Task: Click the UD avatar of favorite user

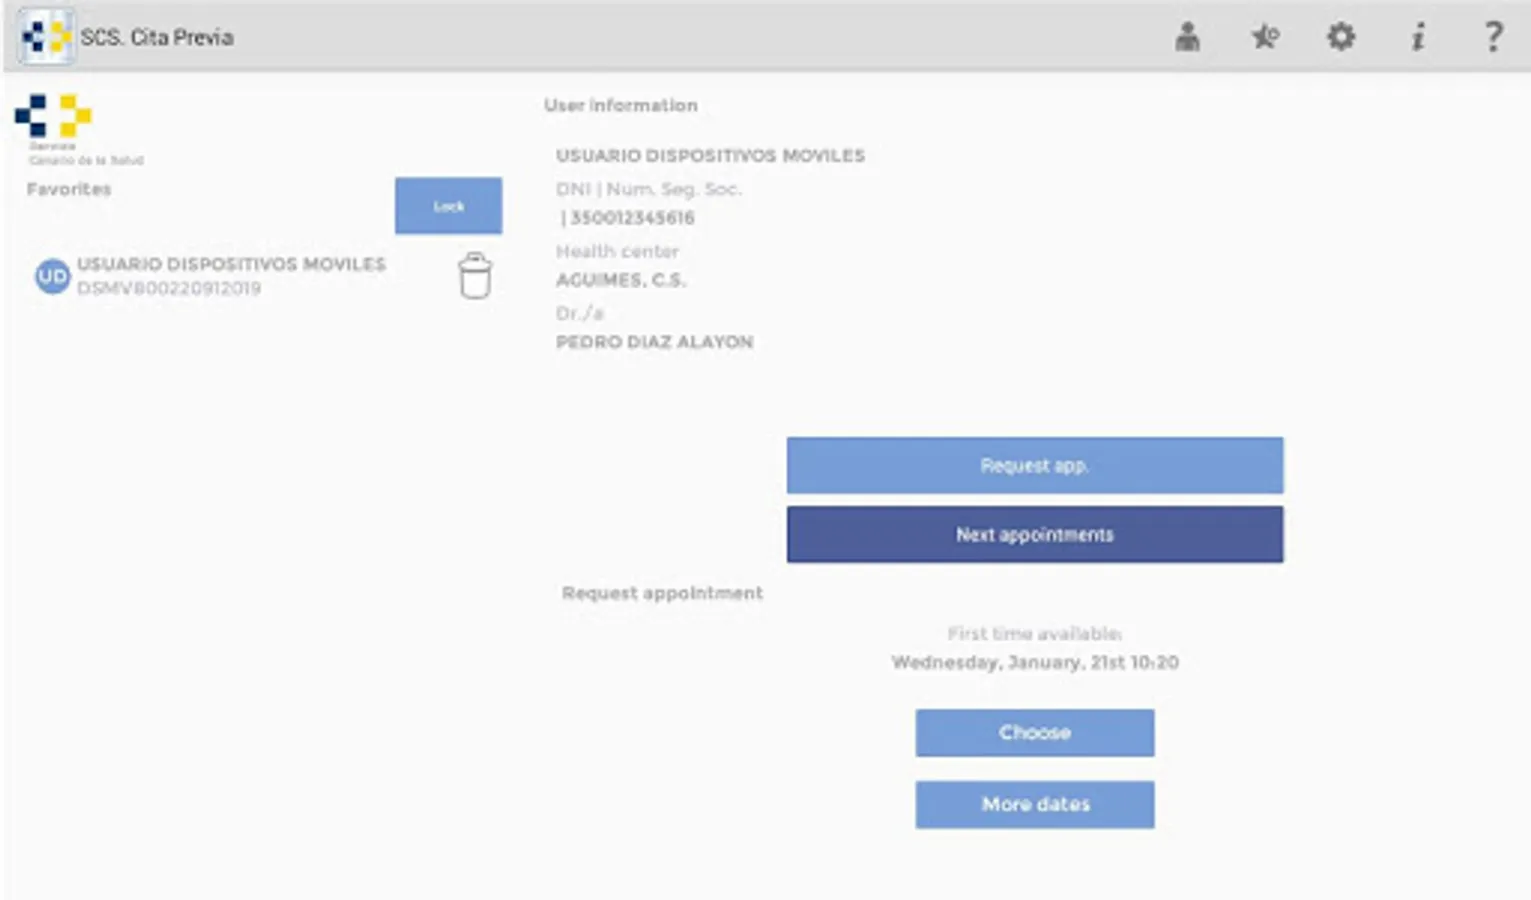Action: (x=52, y=276)
